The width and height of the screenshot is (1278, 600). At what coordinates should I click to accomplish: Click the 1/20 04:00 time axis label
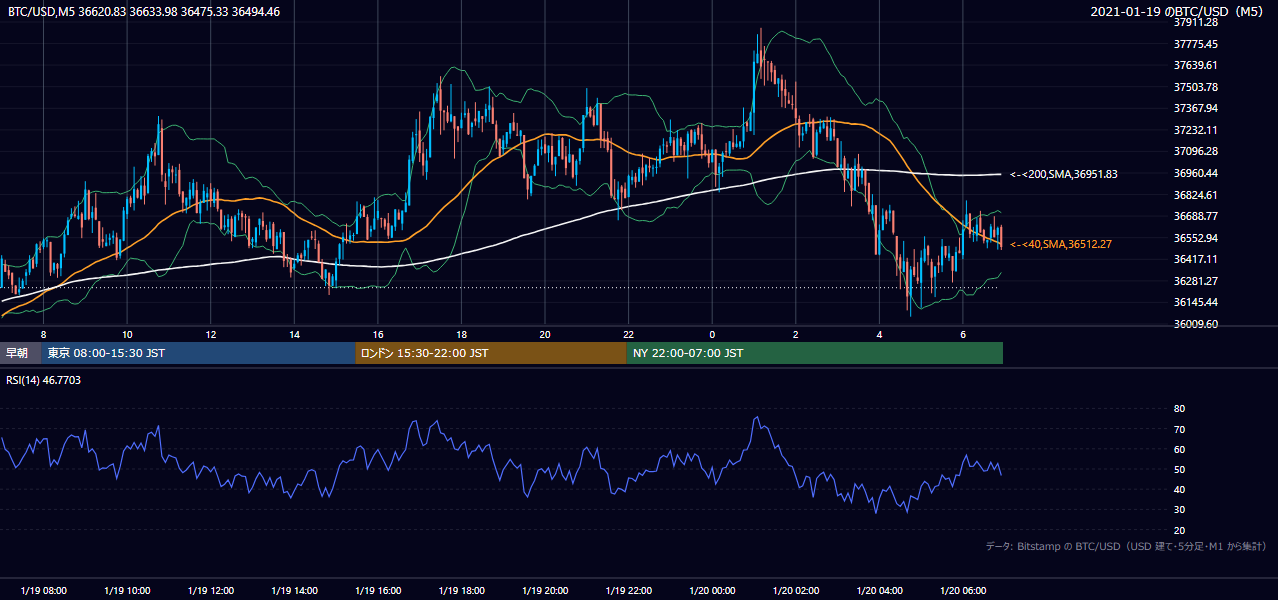880,591
